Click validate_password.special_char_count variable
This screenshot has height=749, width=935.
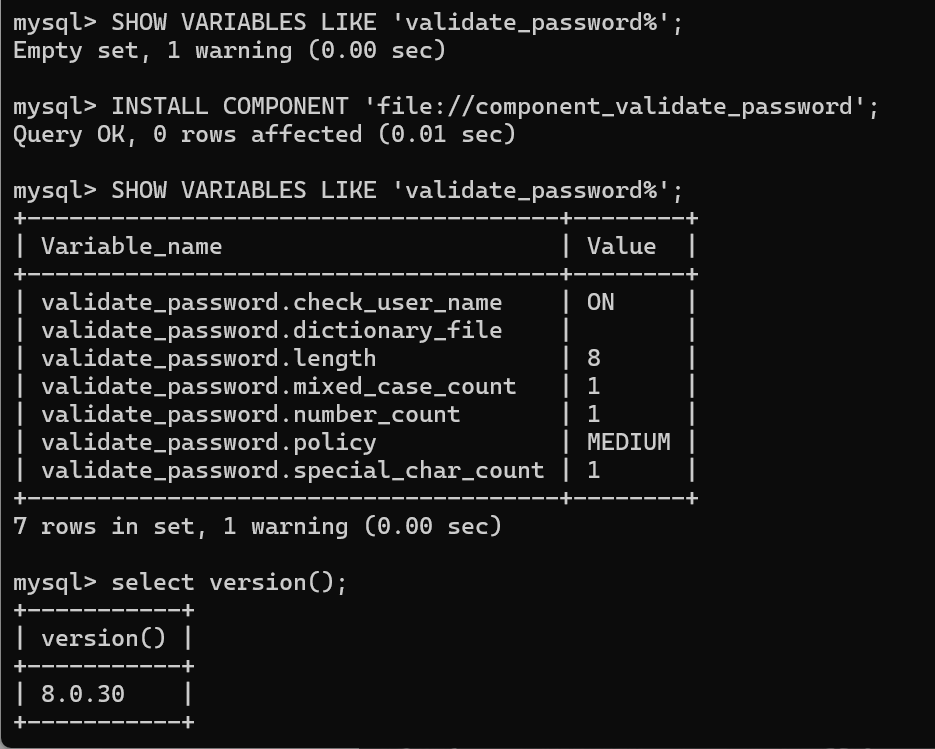tap(292, 470)
